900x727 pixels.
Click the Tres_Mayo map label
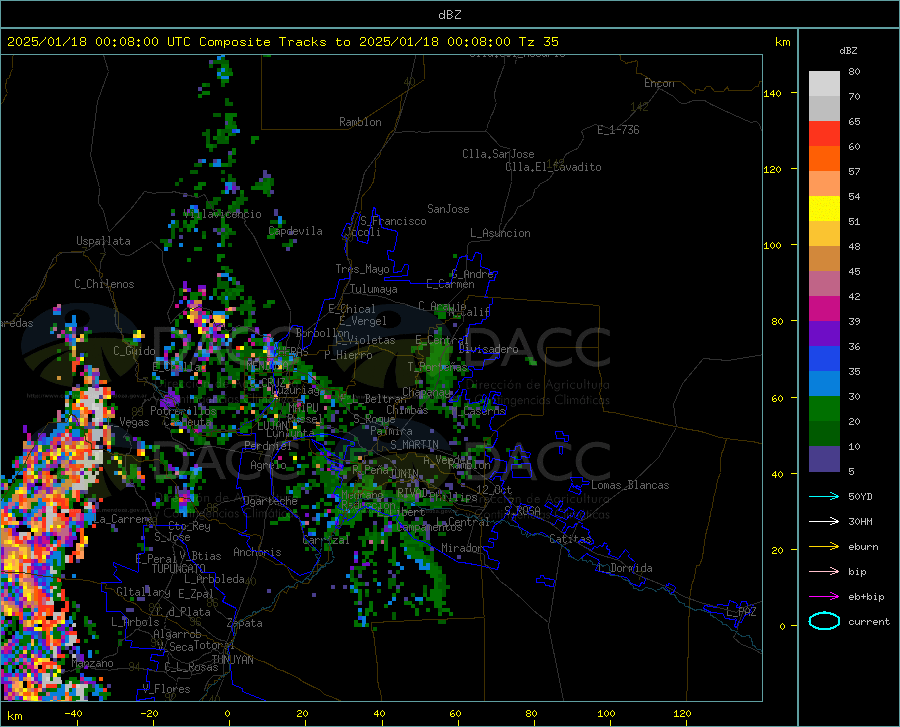[362, 269]
